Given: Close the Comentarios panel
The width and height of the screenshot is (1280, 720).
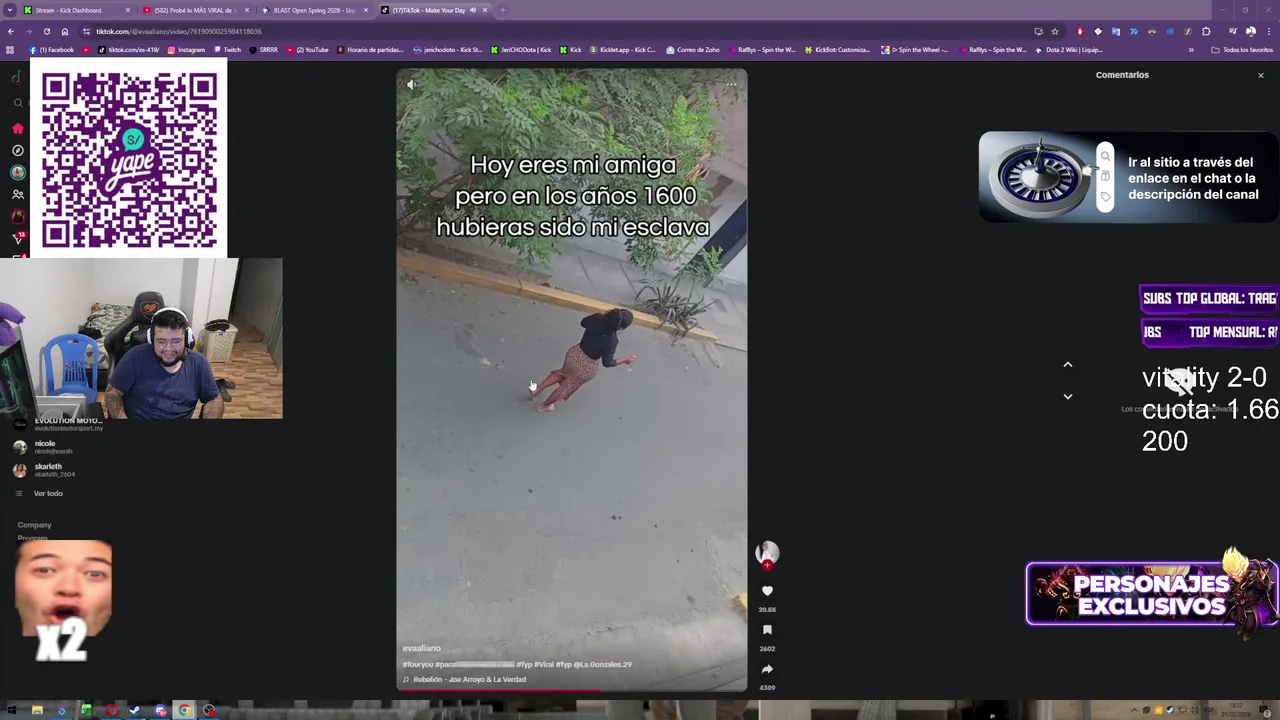Looking at the screenshot, I should [x=1261, y=75].
